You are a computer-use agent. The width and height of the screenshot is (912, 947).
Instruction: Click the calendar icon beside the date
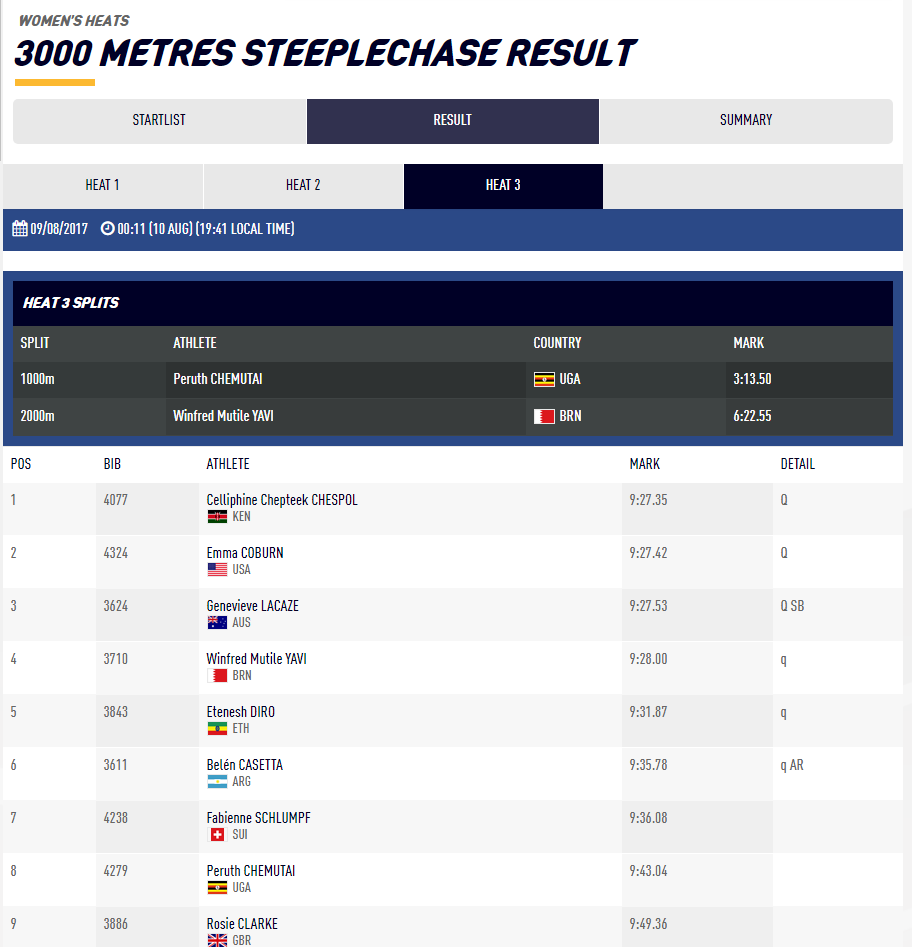(x=19, y=229)
